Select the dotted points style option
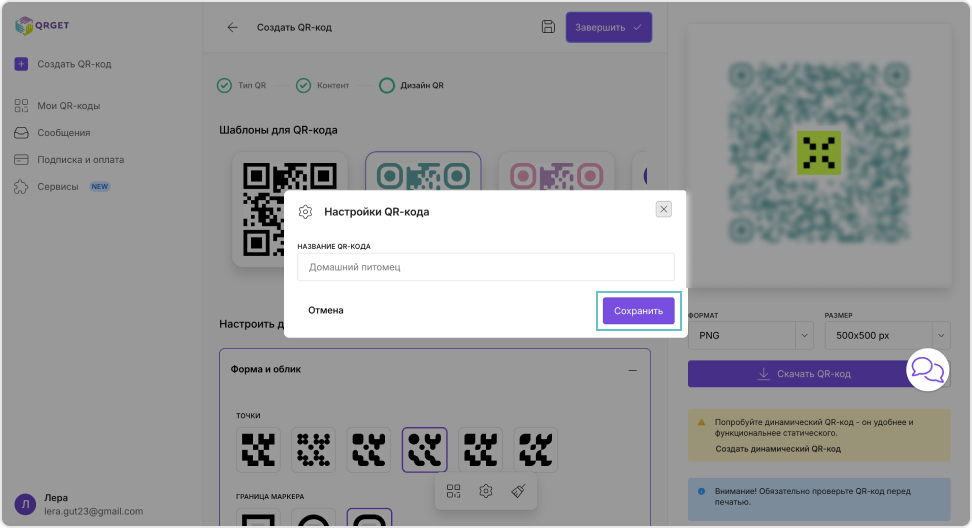Screen dimensions: 972x528 pyautogui.click(x=314, y=450)
